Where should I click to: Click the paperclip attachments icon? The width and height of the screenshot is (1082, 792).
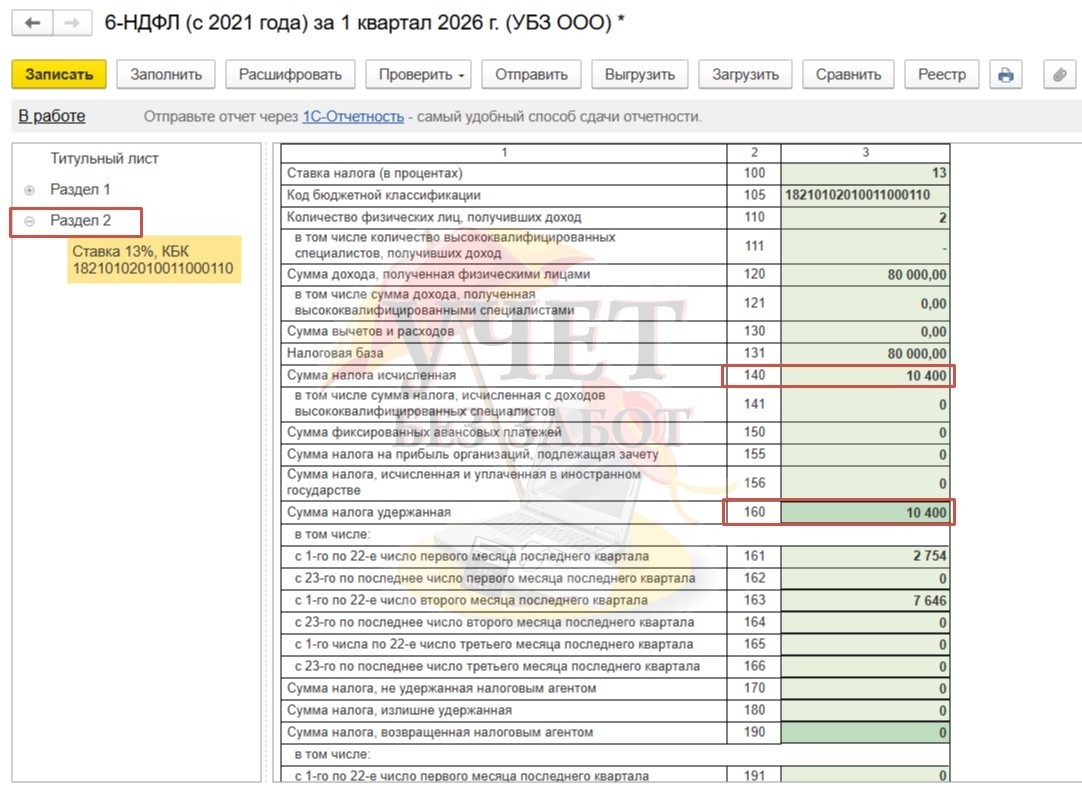[x=1056, y=74]
